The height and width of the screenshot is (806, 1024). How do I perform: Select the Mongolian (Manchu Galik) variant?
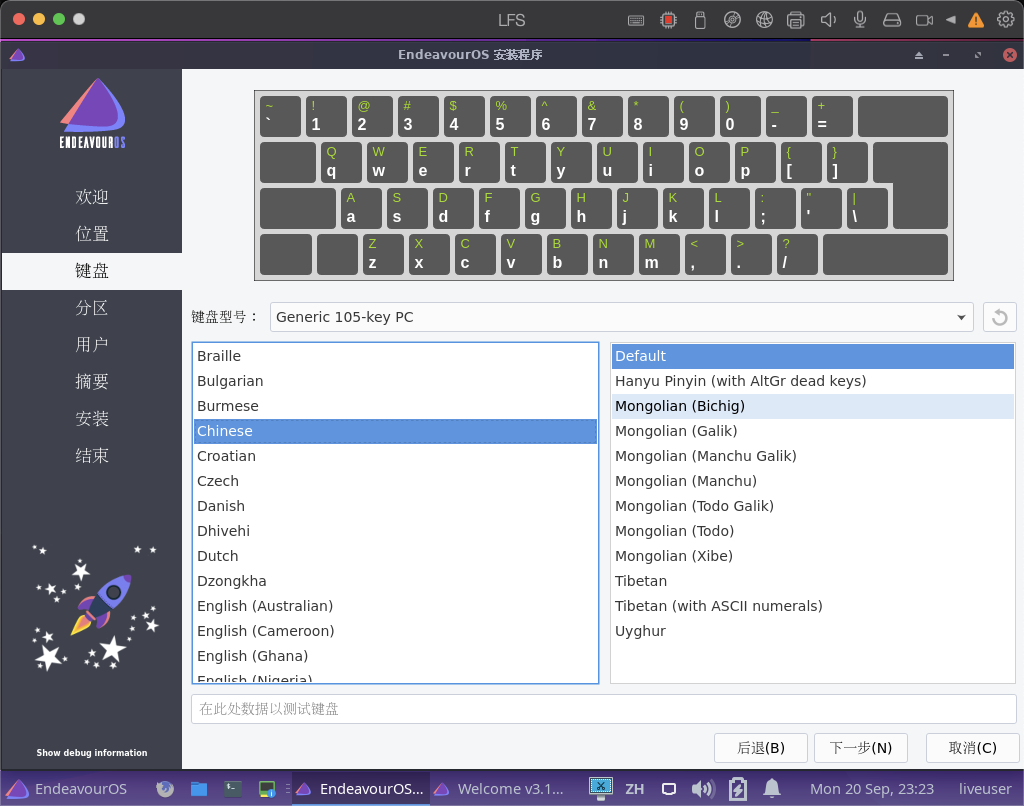pyautogui.click(x=812, y=456)
